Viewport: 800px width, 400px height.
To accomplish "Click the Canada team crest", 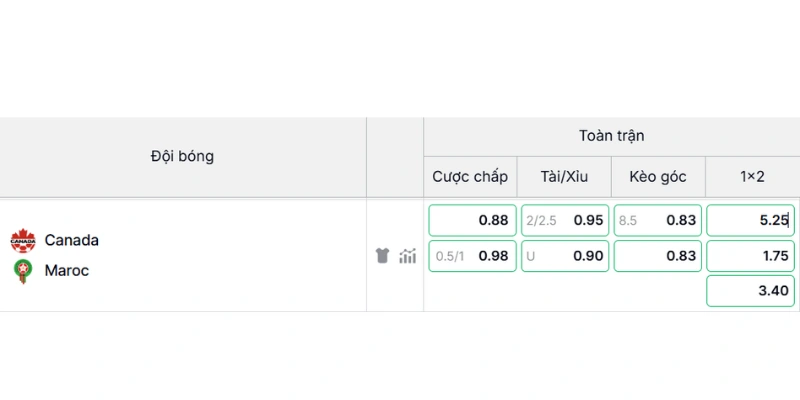I will pyautogui.click(x=23, y=240).
